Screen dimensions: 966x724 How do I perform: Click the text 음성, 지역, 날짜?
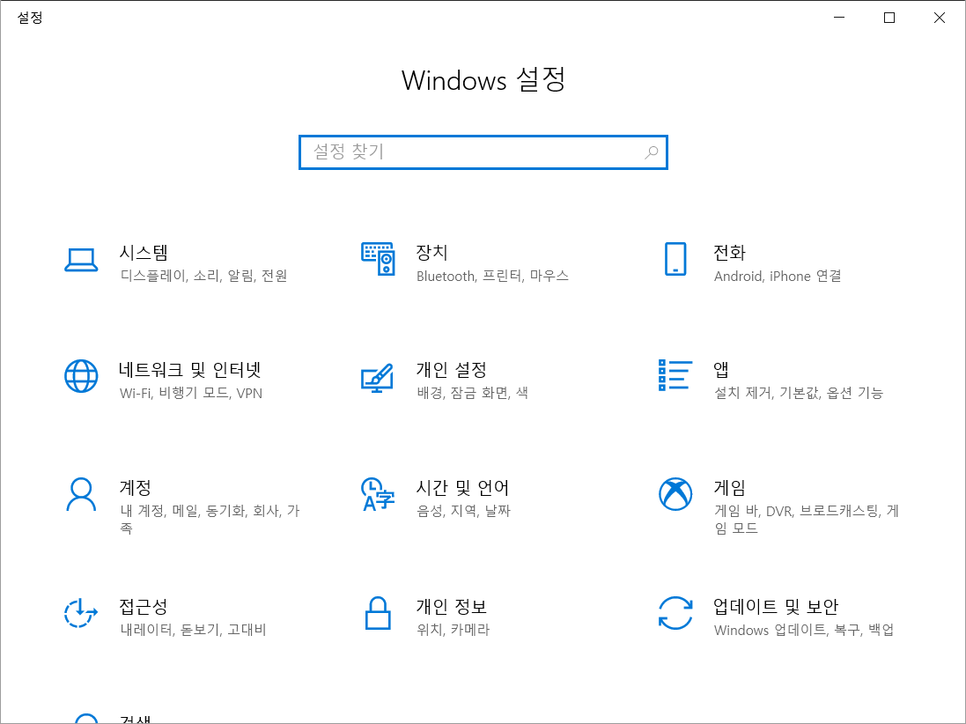pyautogui.click(x=463, y=511)
